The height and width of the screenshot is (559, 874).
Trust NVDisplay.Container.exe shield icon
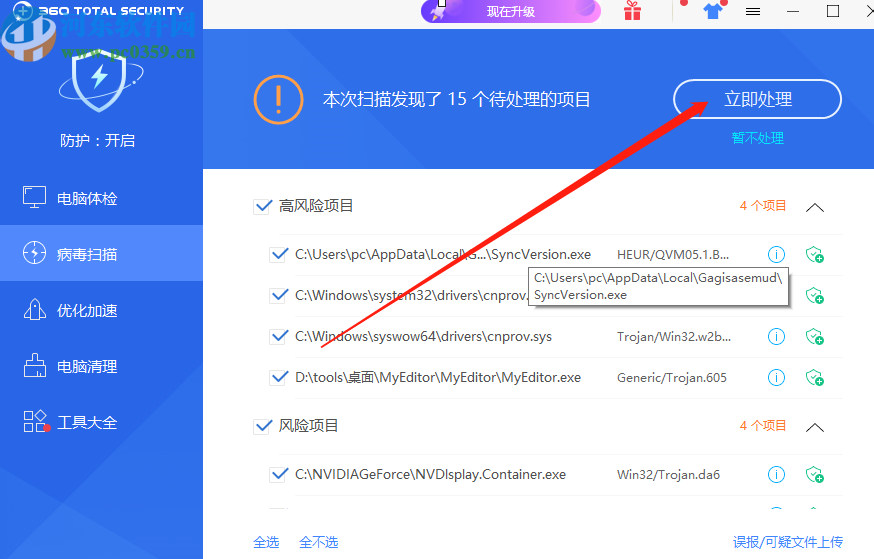(x=814, y=475)
